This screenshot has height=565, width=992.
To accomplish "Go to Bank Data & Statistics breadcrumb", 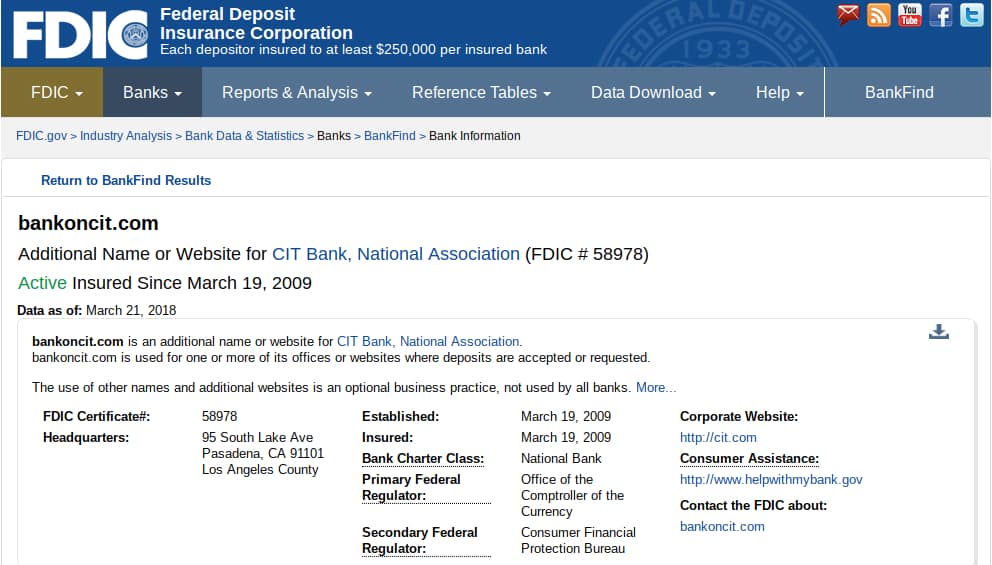I will tap(244, 136).
